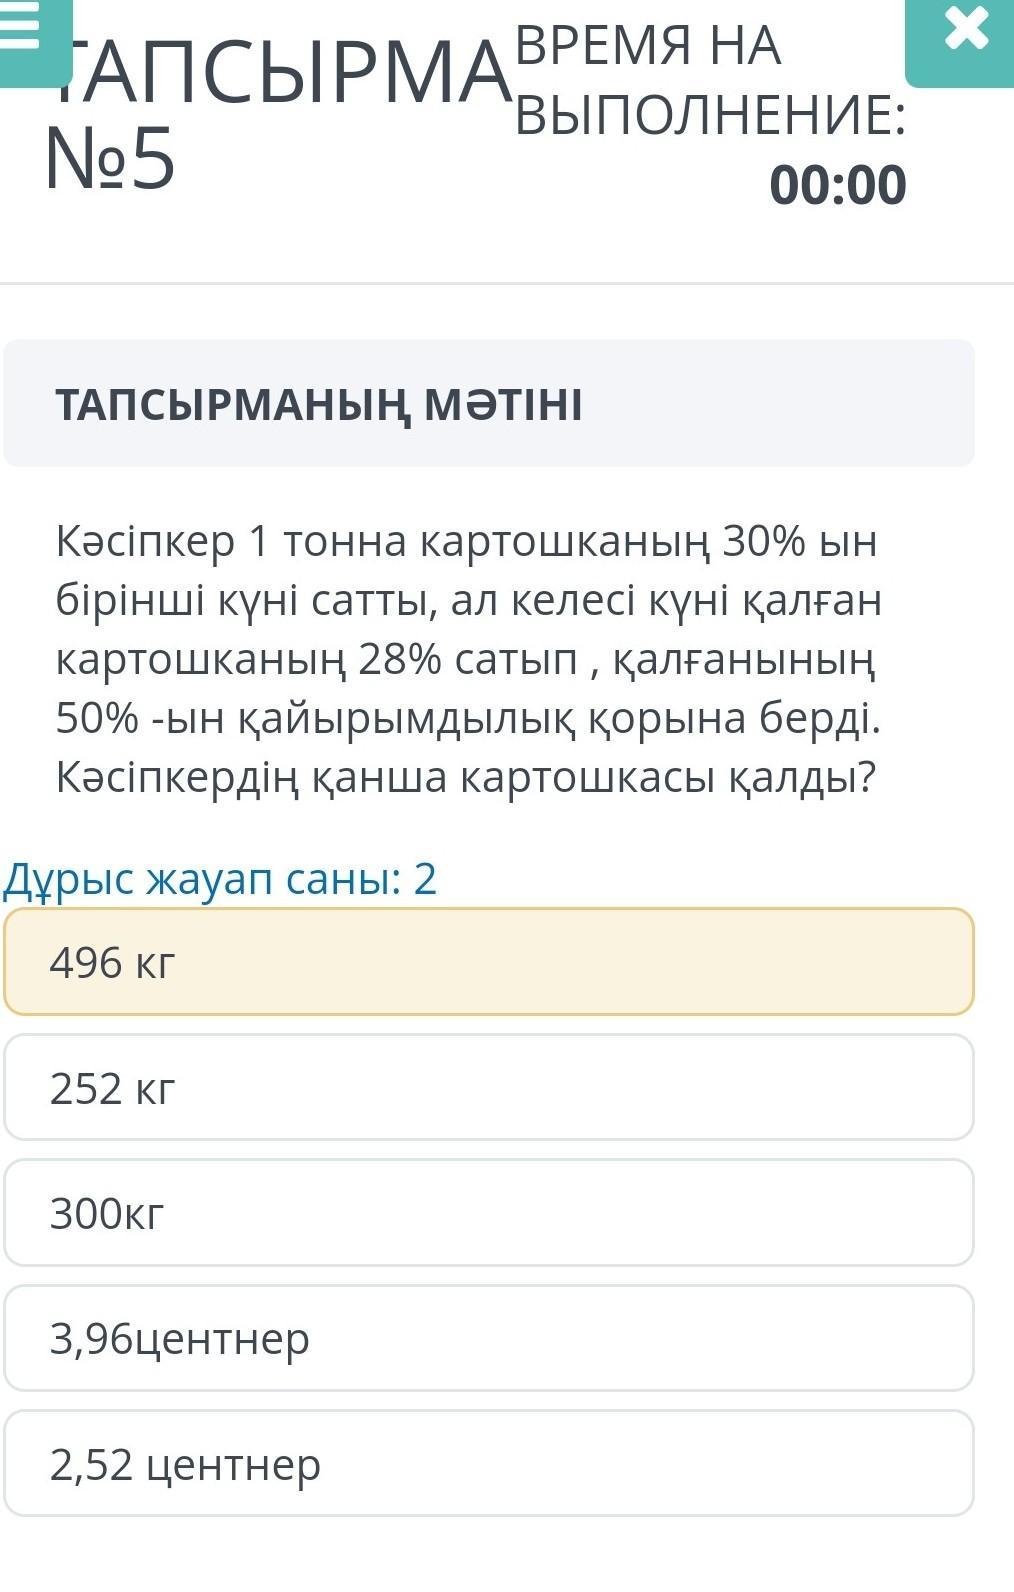Pick the 300кг answer option
Image resolution: width=1014 pixels, height=1592 pixels.
coord(488,1213)
